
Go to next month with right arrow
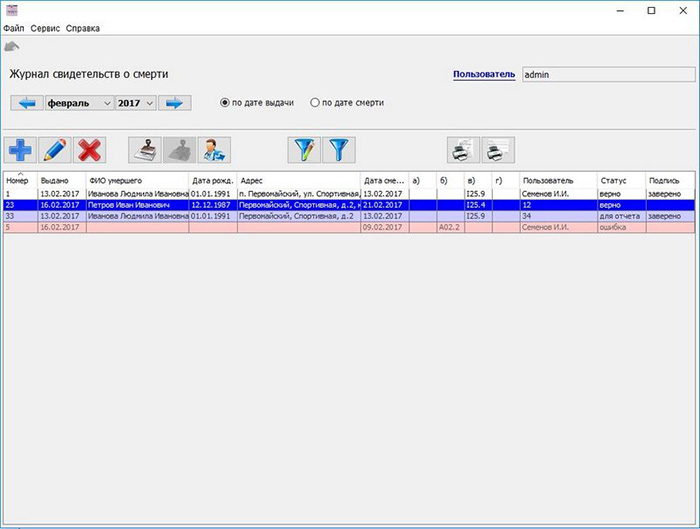click(x=175, y=103)
